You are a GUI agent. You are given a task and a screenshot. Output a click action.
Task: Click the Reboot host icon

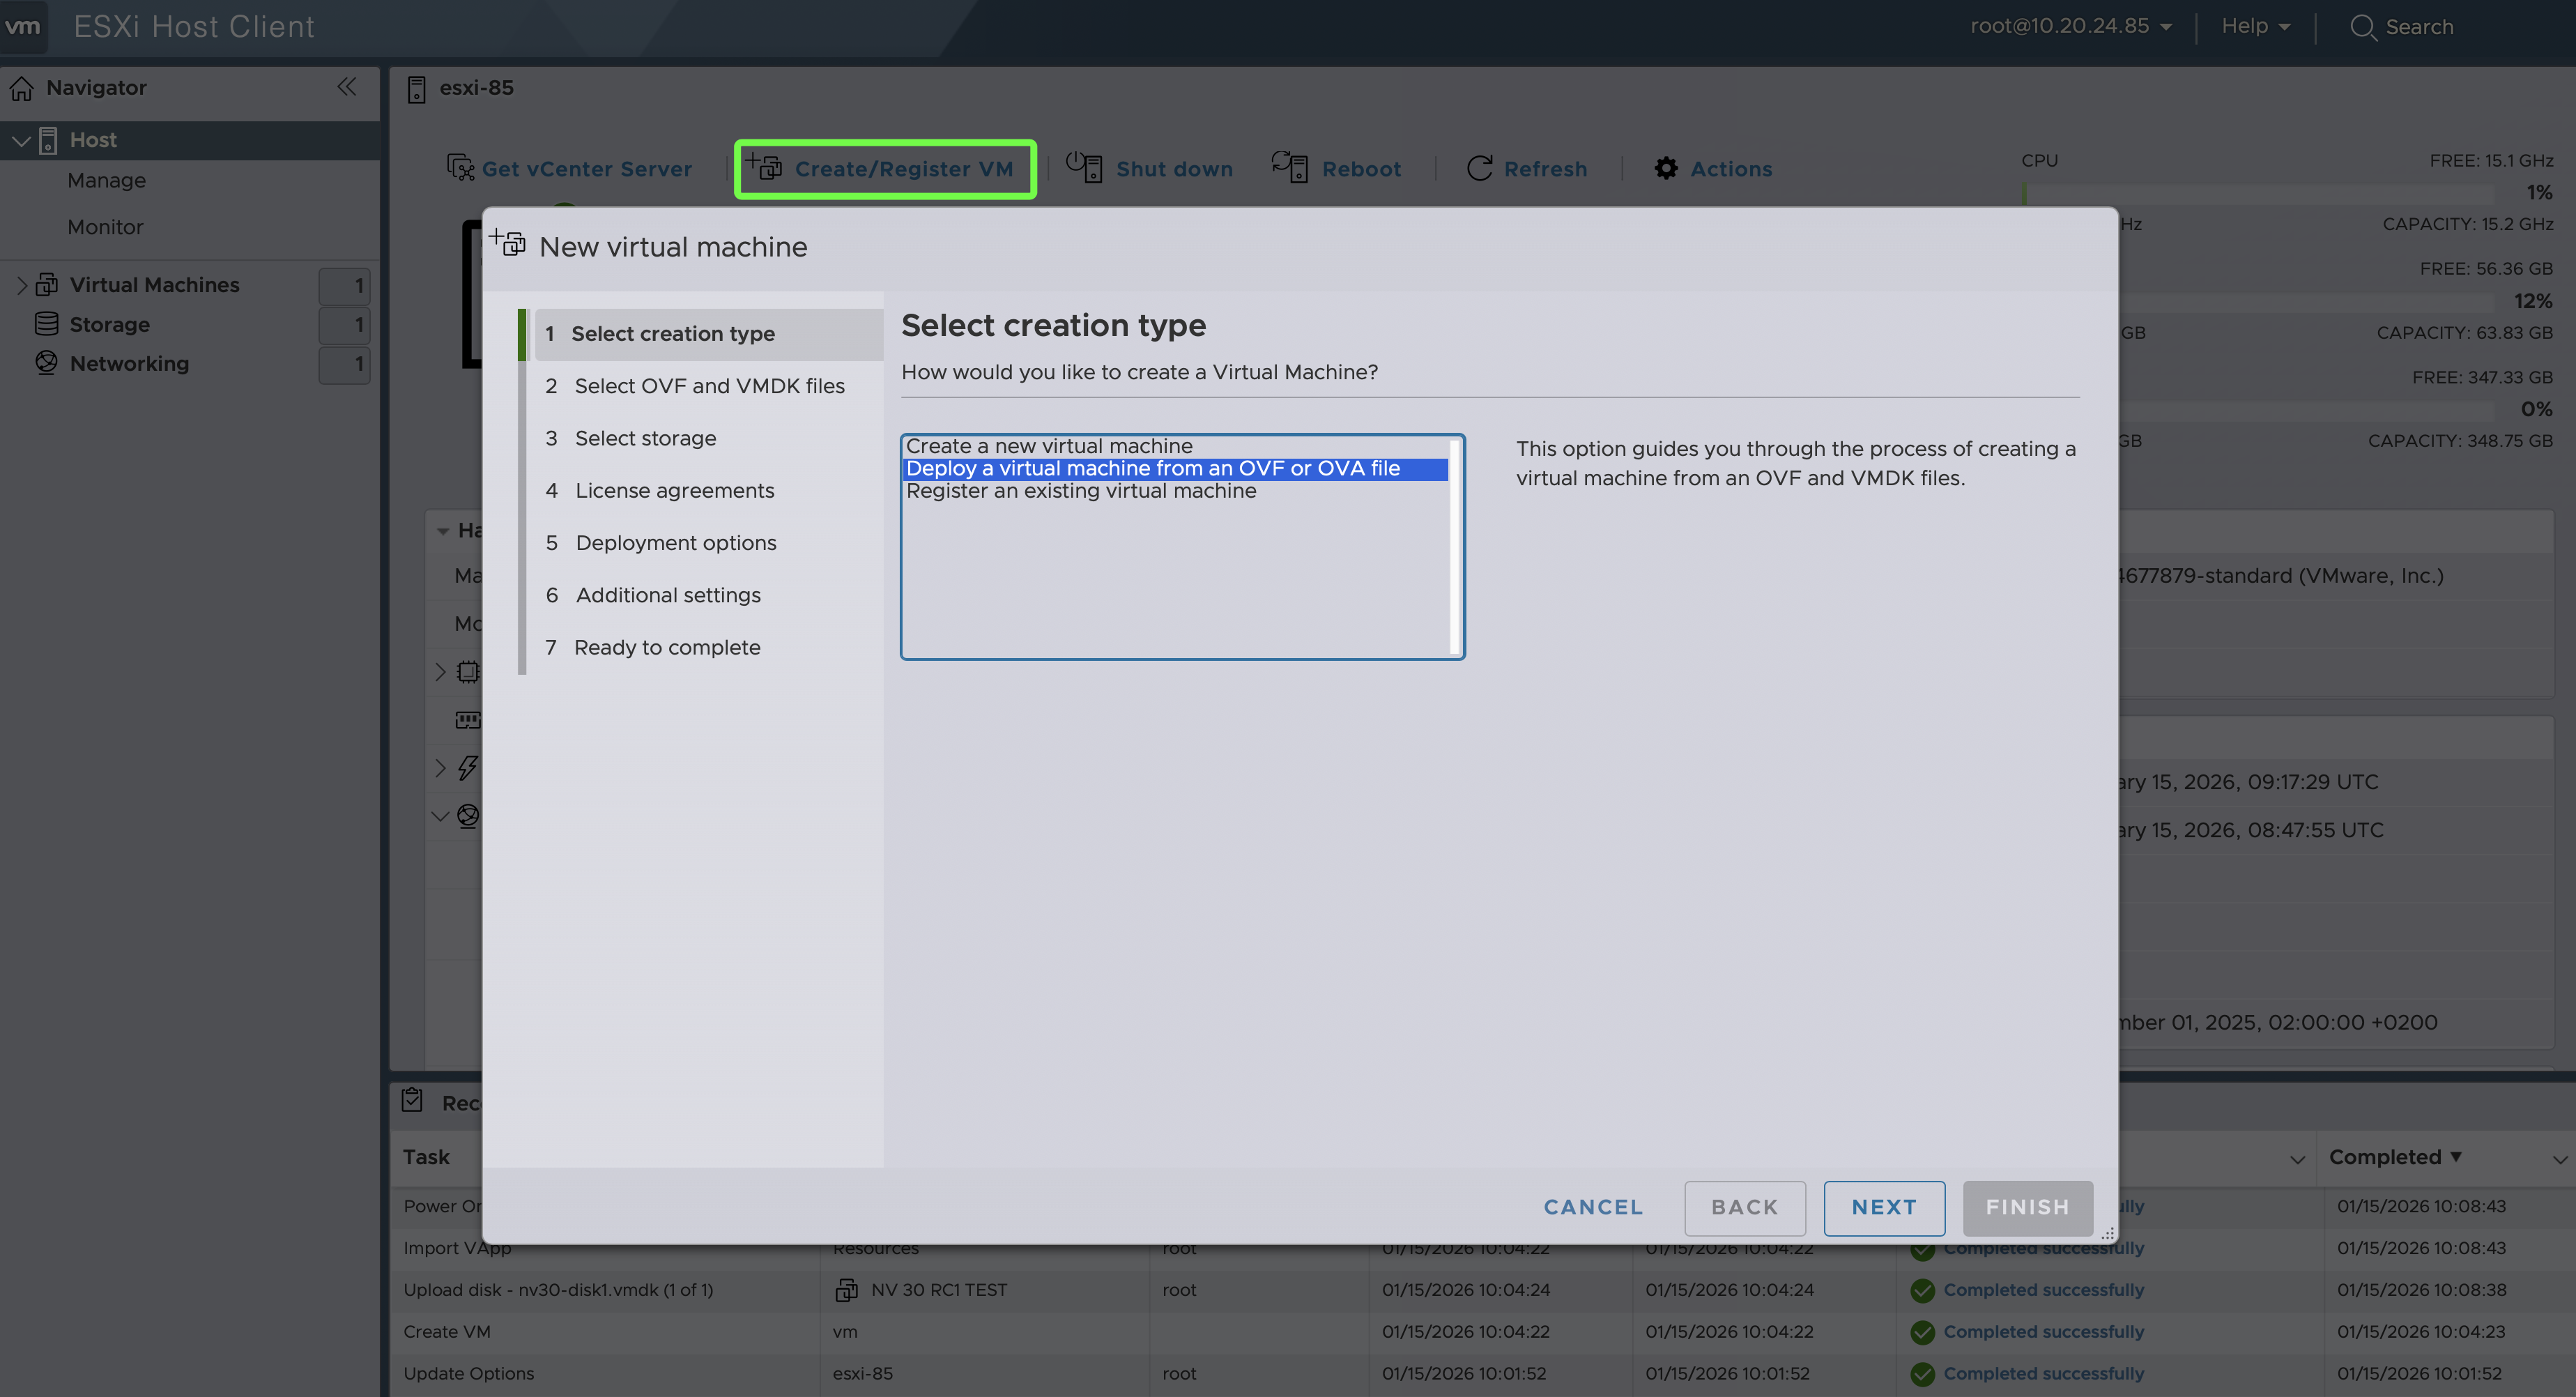pyautogui.click(x=1290, y=167)
